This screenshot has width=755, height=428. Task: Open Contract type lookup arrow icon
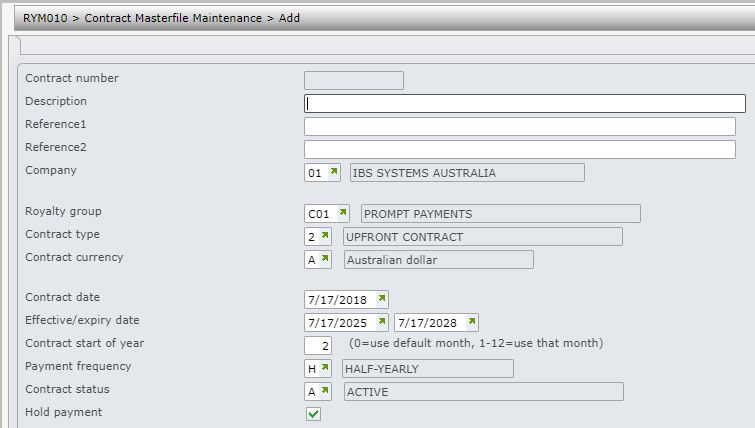point(325,235)
